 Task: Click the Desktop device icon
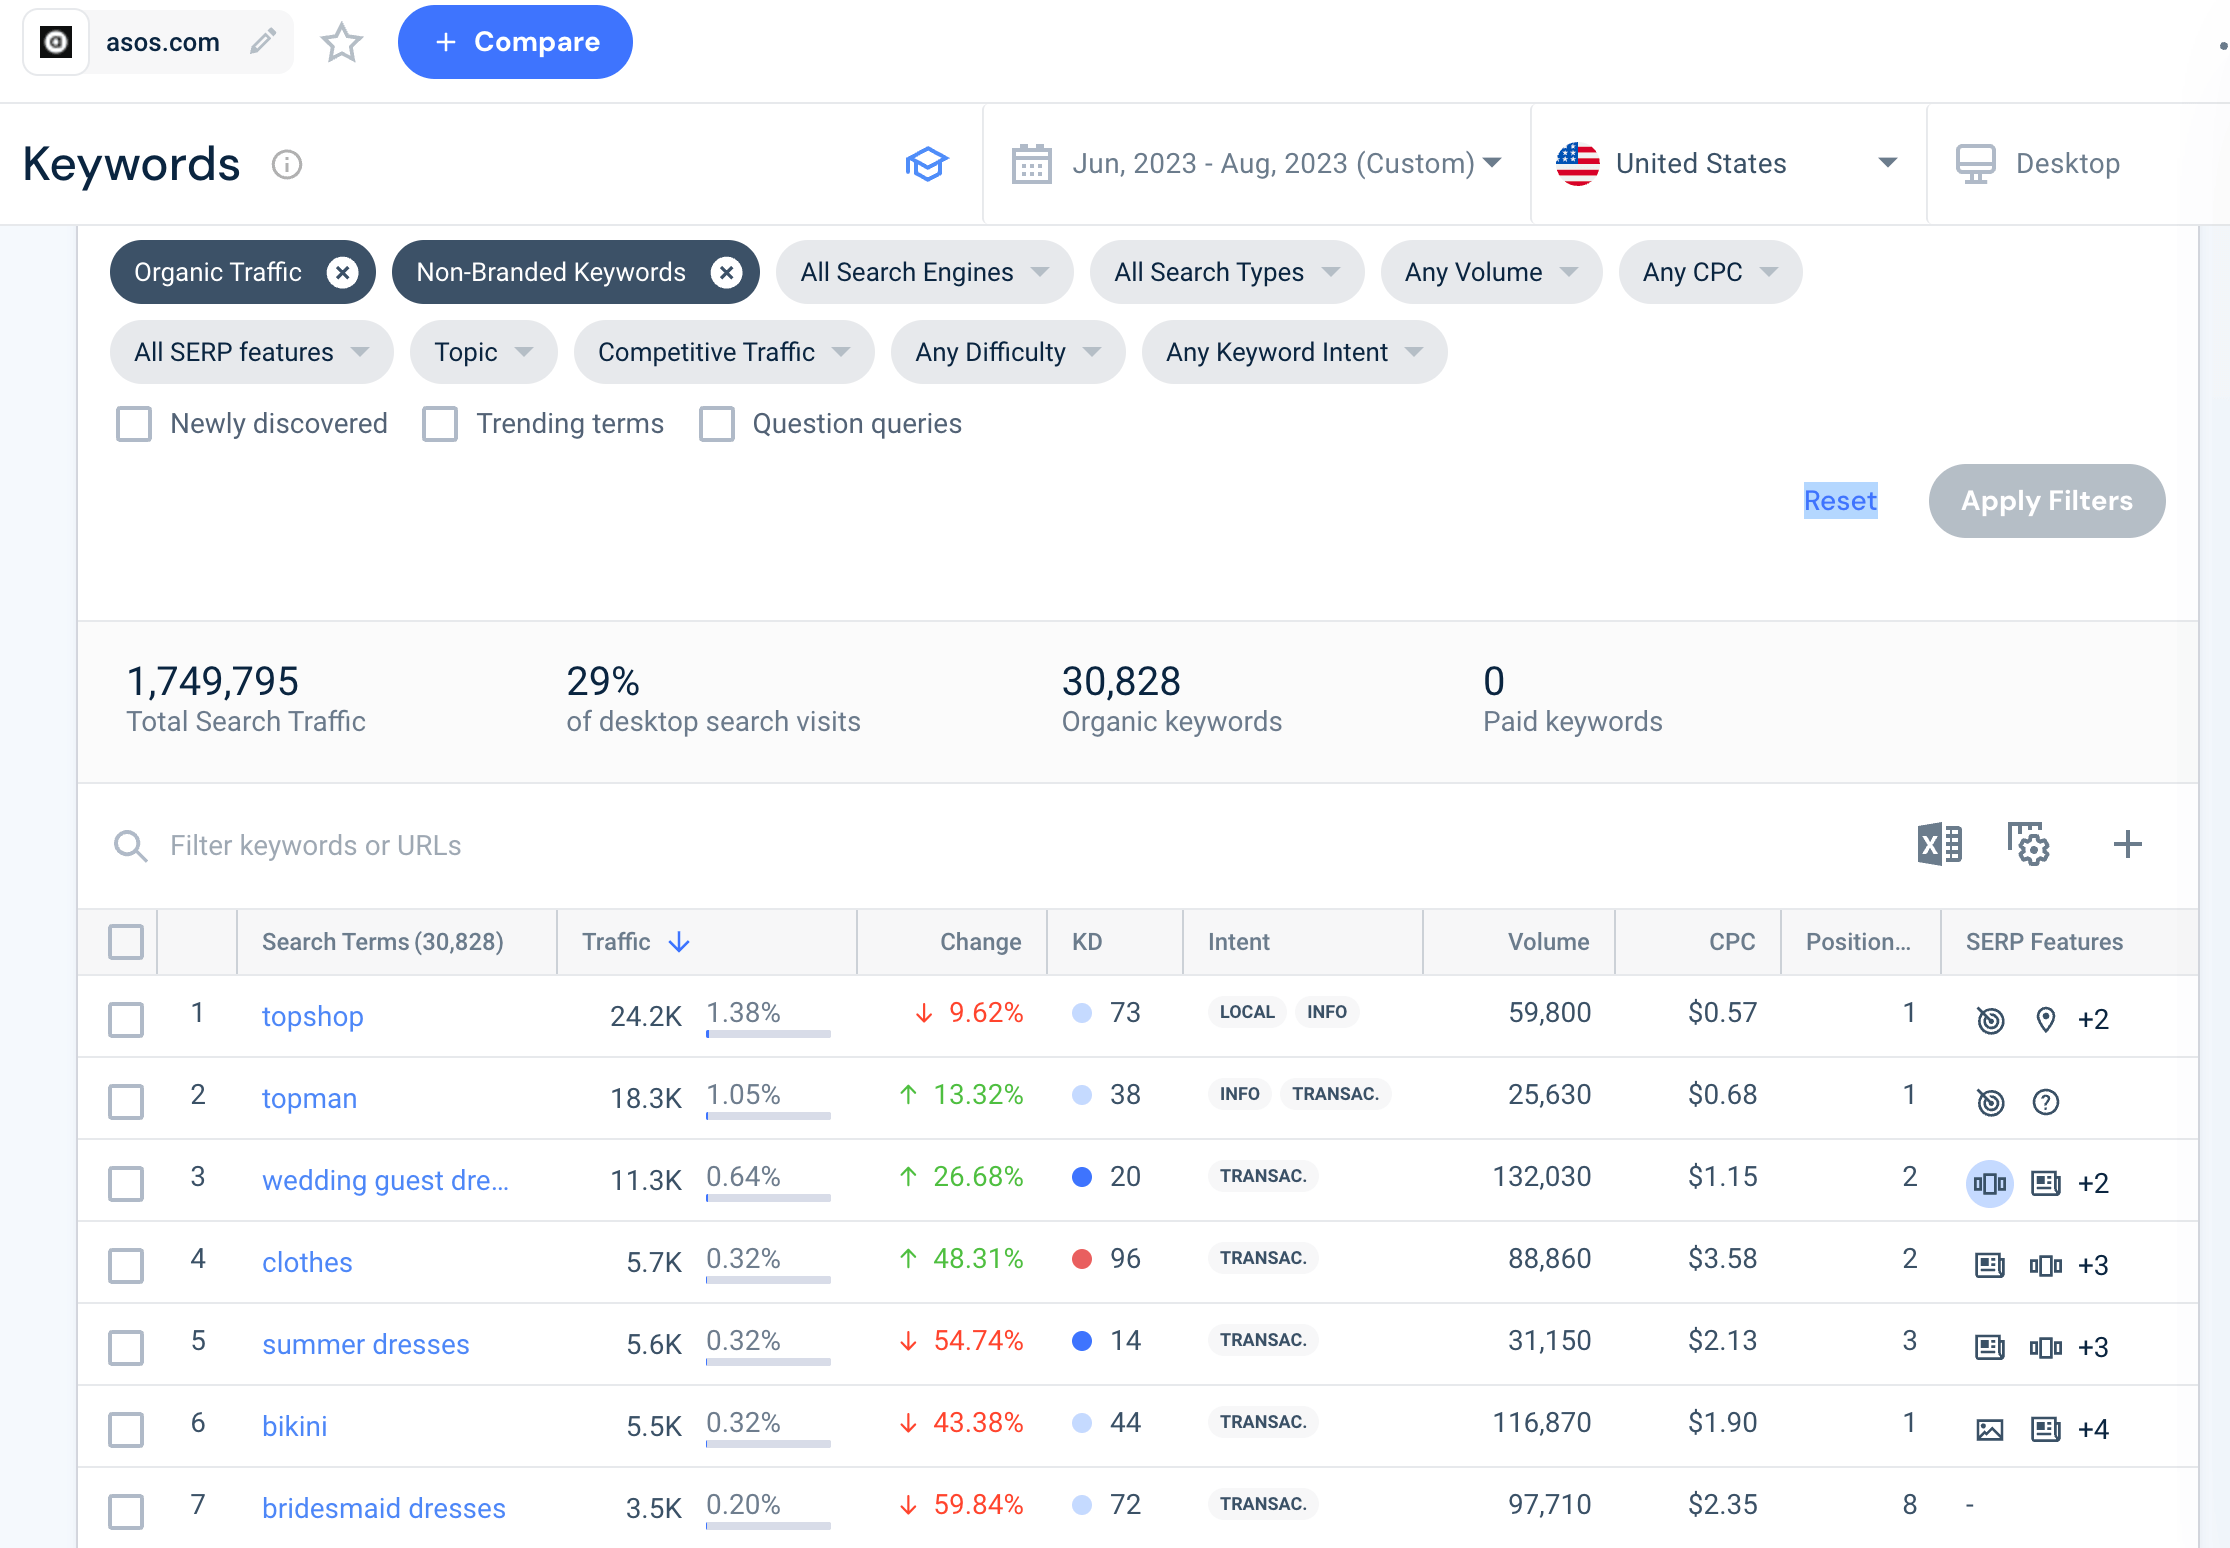[x=1975, y=164]
